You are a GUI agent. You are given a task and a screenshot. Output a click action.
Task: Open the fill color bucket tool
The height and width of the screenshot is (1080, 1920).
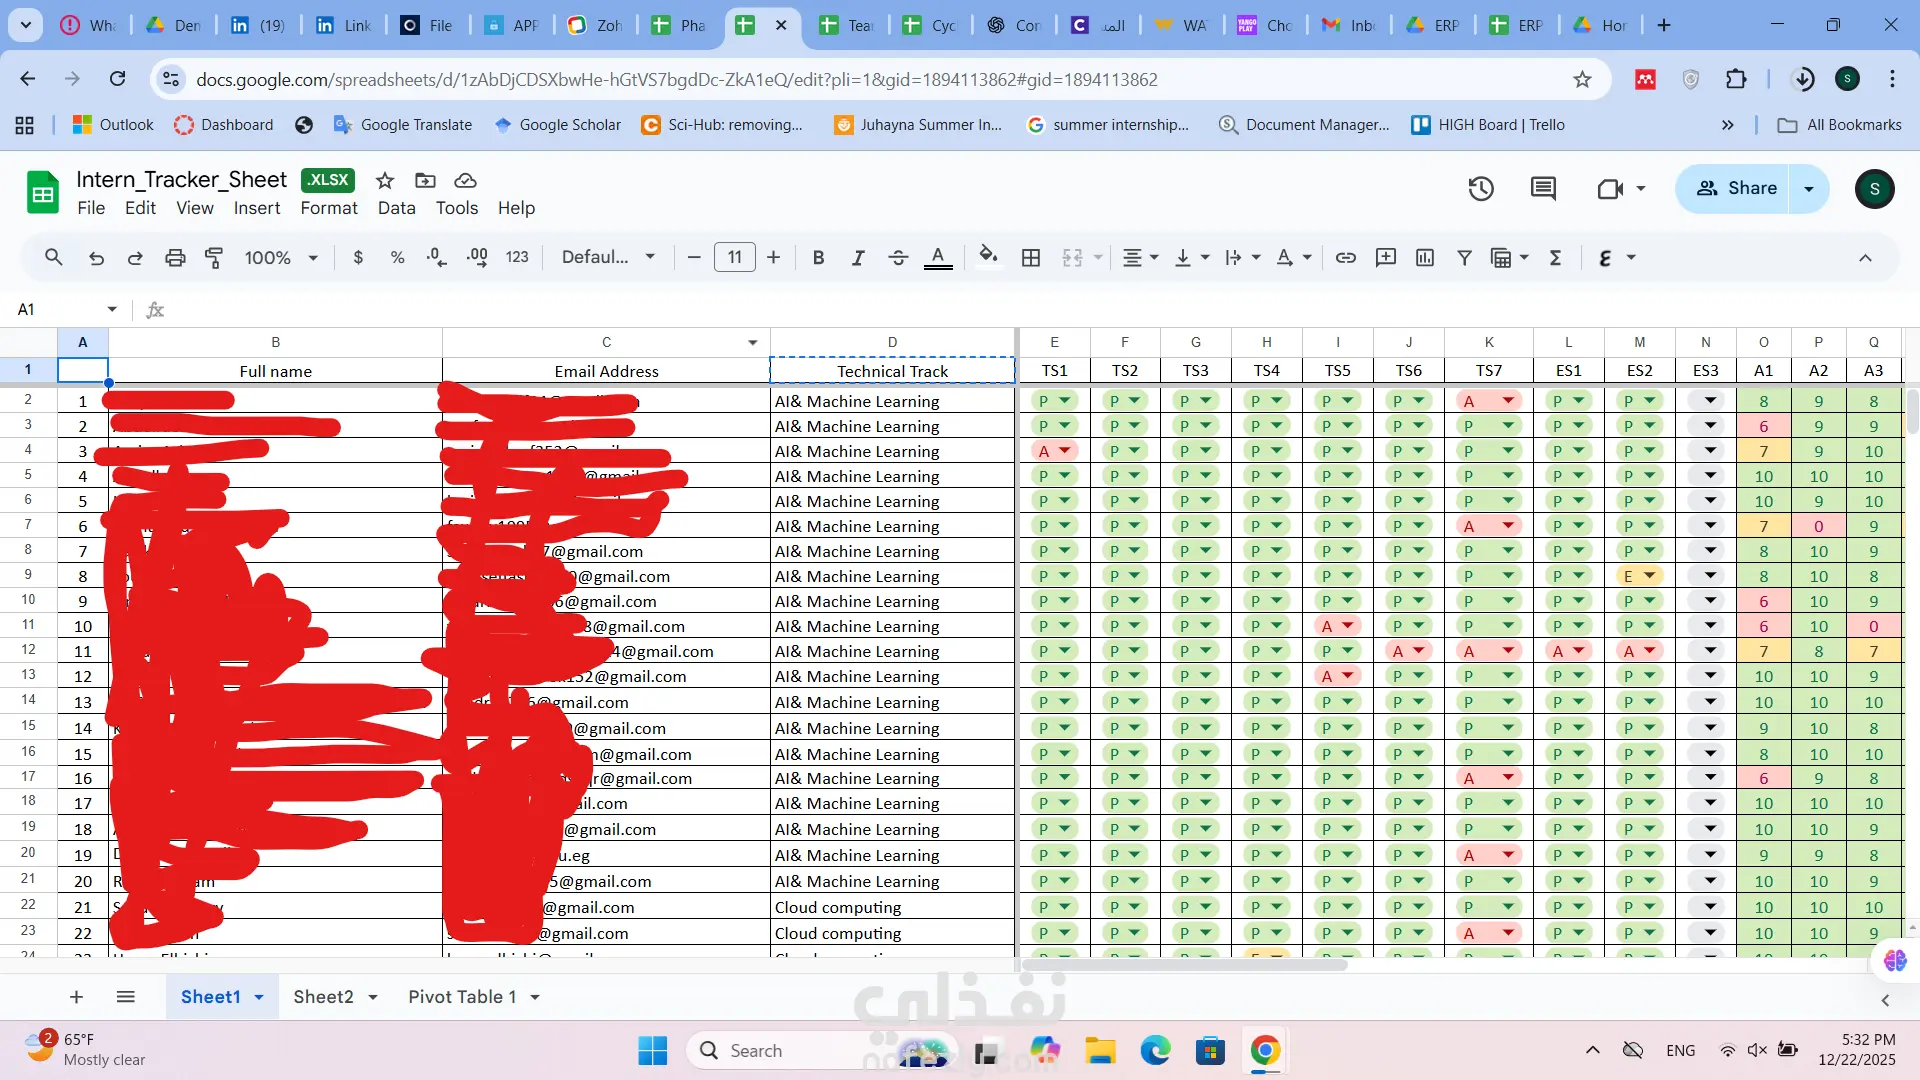coord(988,257)
